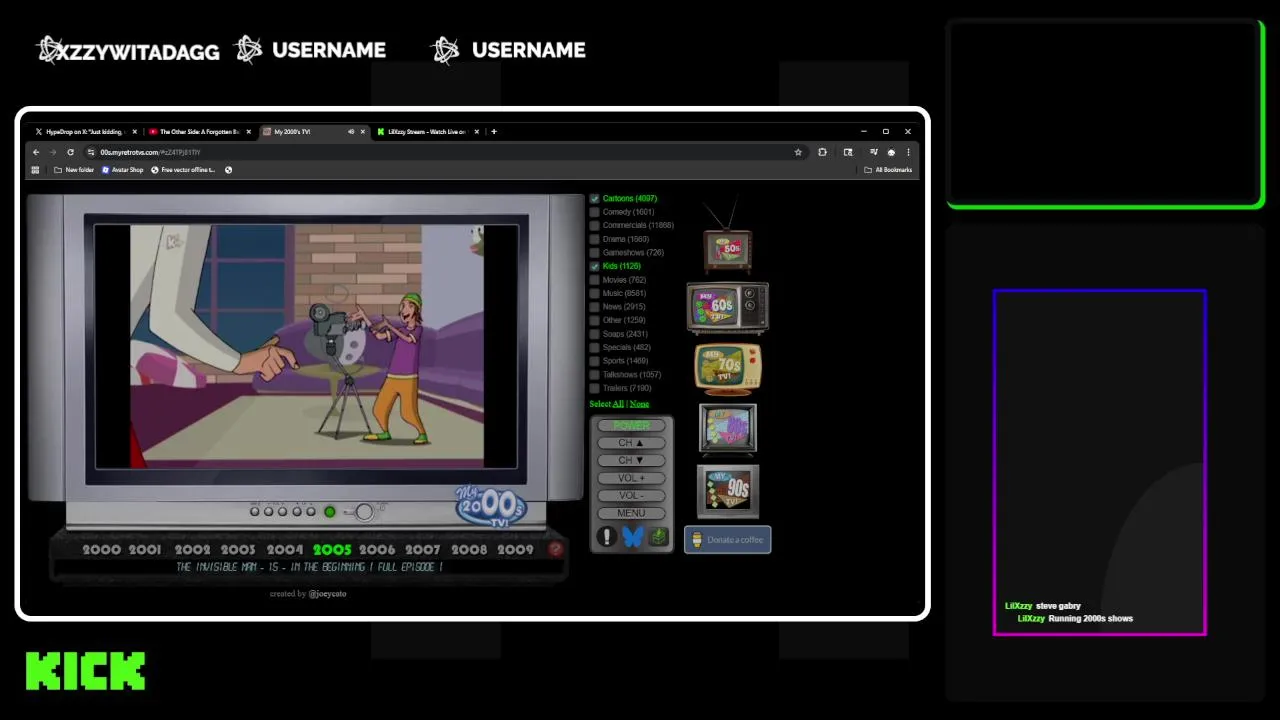This screenshot has height=720, width=1280.
Task: Switch to the LilXzzy Stream tab
Action: pos(427,131)
